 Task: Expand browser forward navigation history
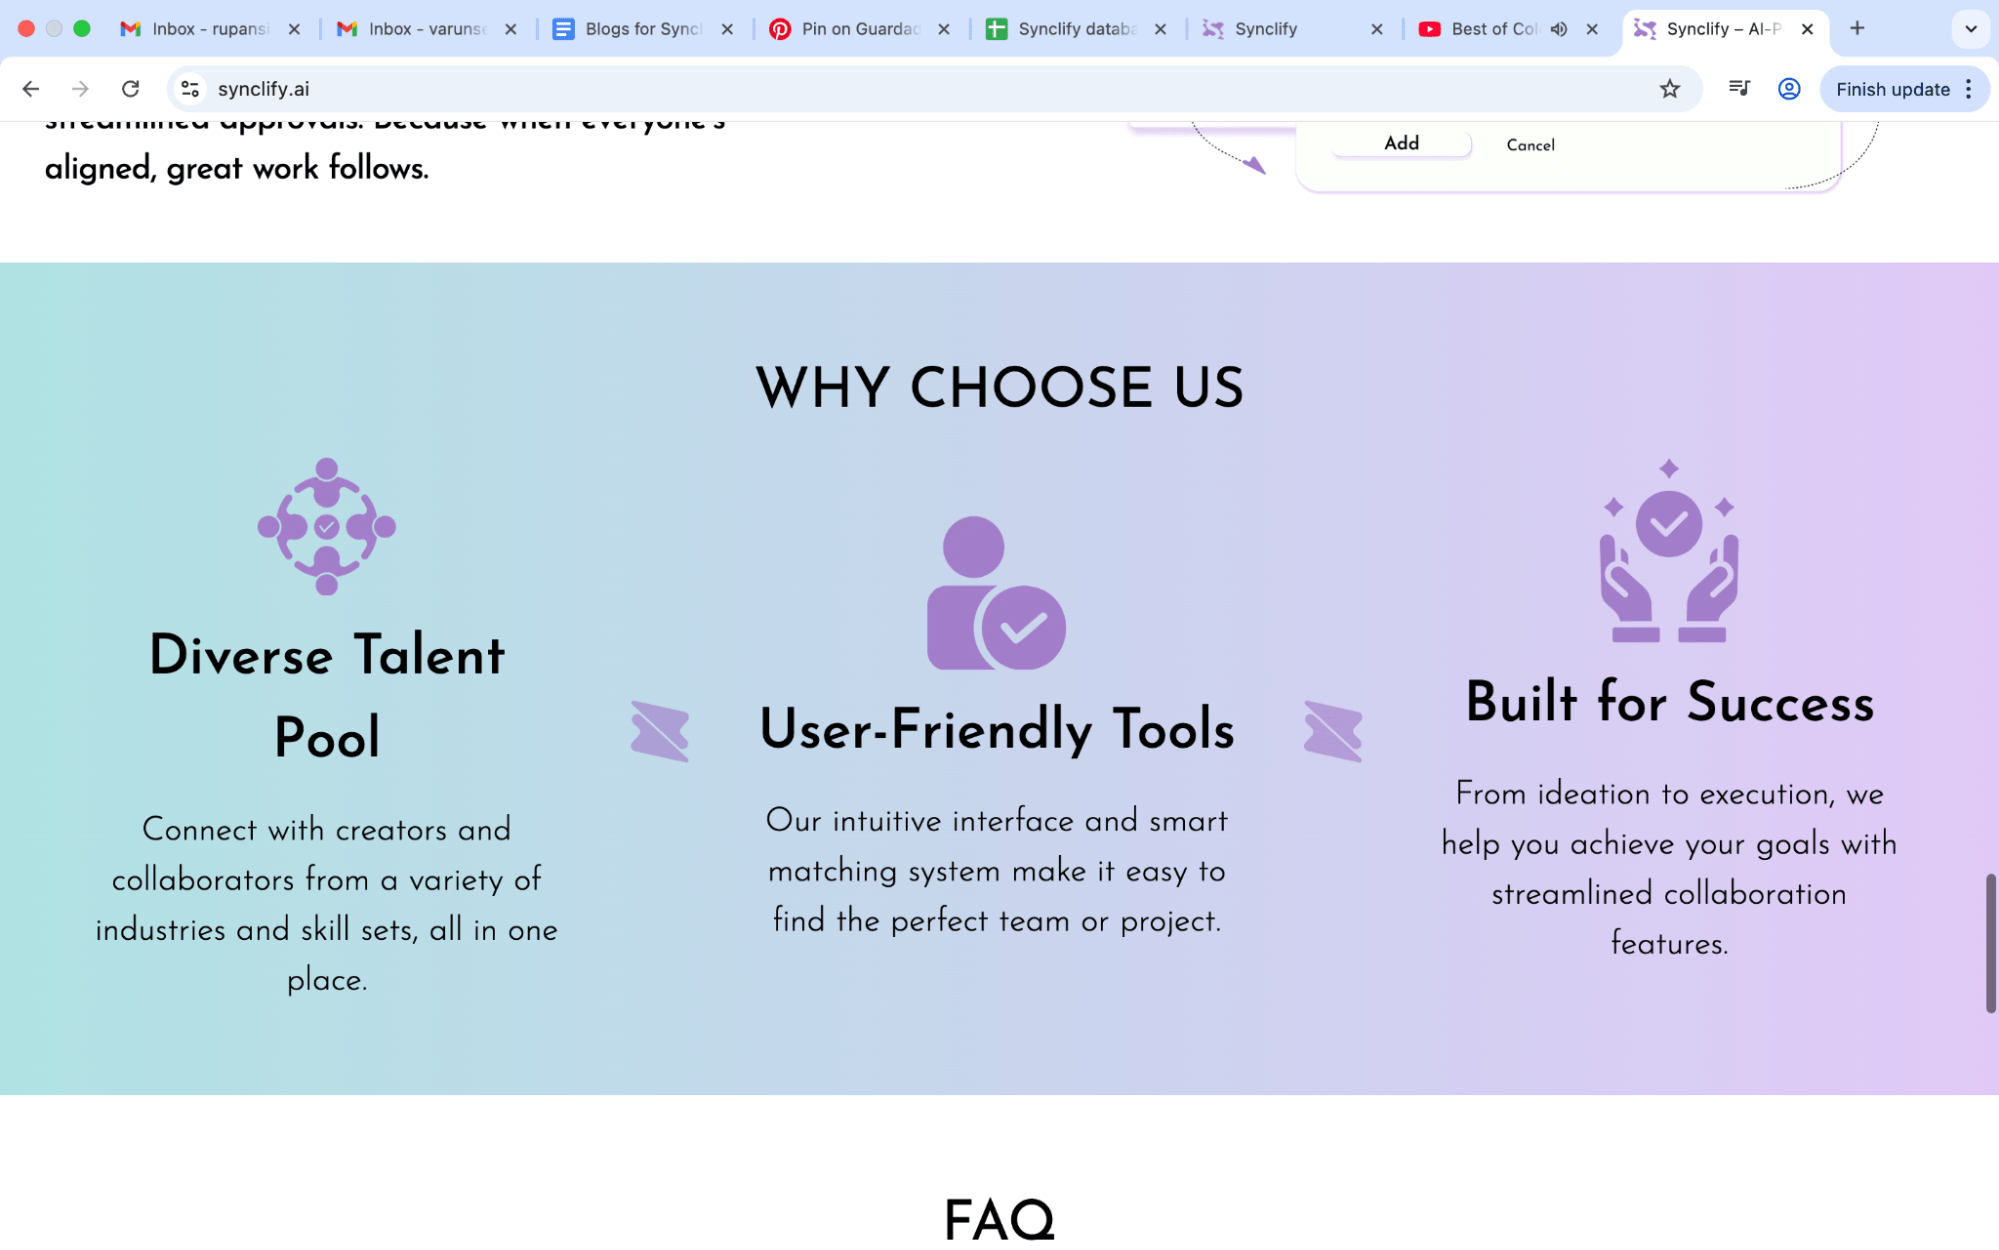(80, 88)
